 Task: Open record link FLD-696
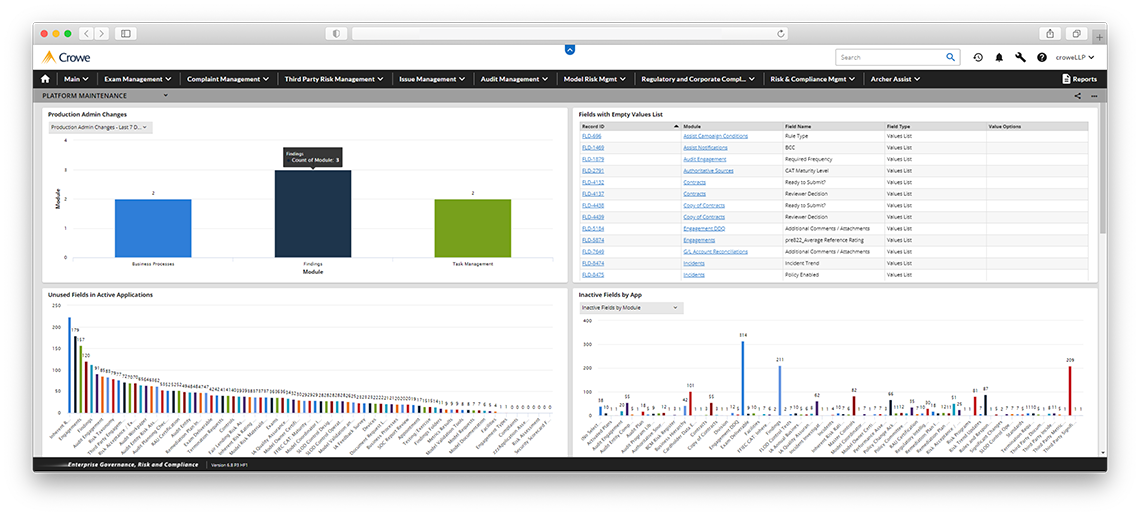point(592,136)
